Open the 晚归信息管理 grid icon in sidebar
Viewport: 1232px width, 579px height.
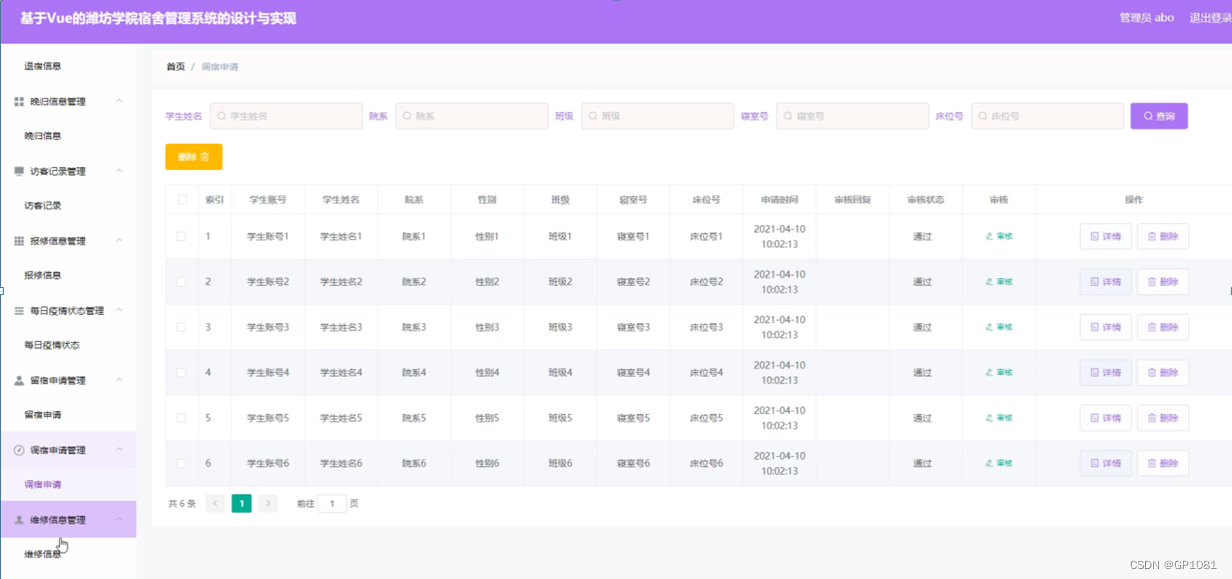pos(17,100)
